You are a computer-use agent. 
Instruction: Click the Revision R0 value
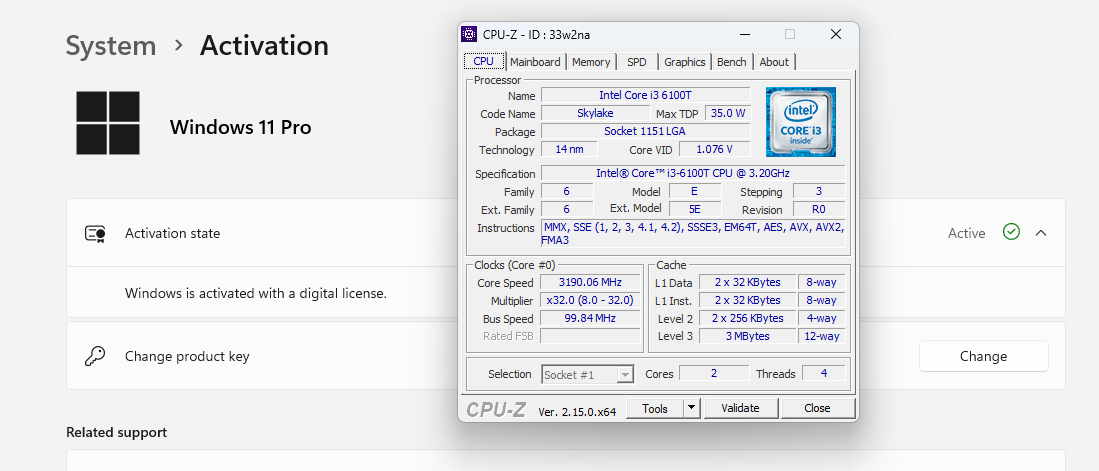819,209
